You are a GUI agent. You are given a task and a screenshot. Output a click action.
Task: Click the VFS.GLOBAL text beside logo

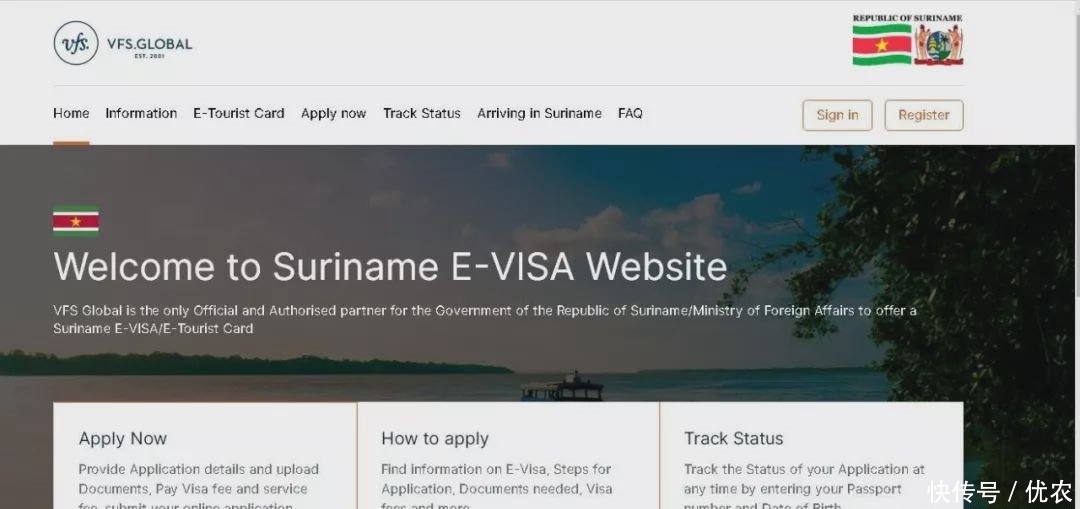[x=149, y=45]
